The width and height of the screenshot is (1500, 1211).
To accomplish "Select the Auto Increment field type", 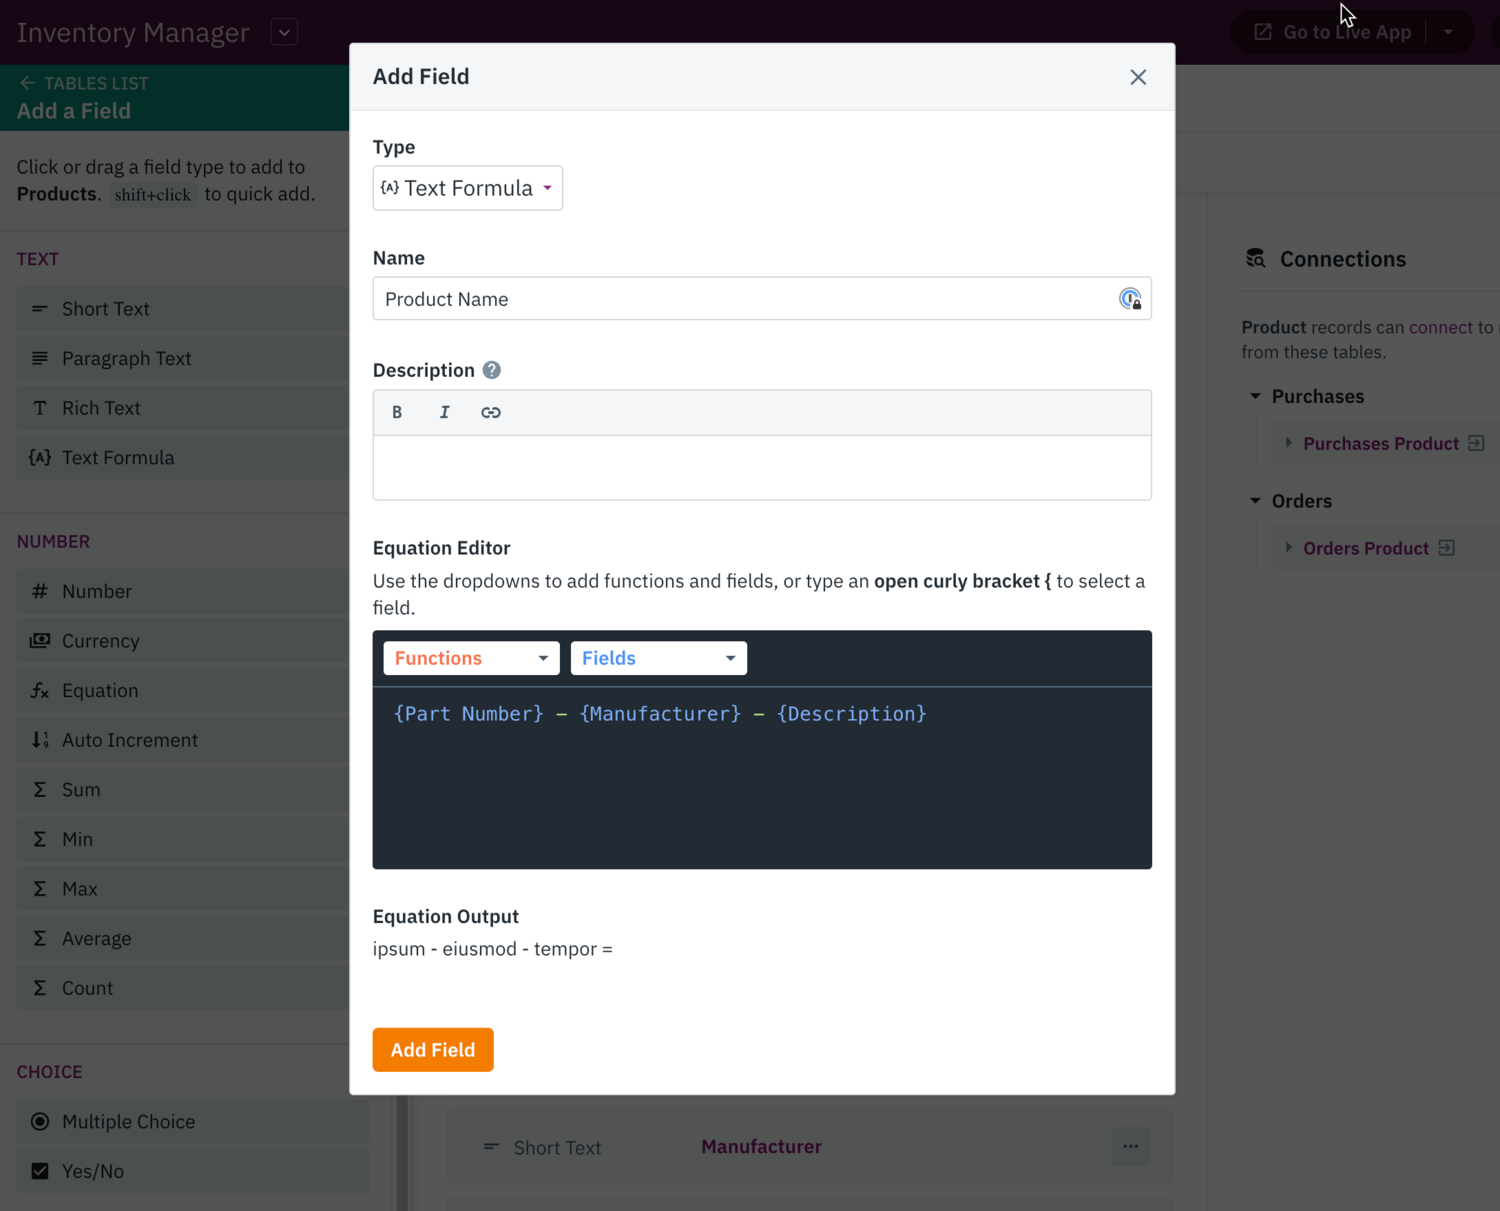I will [x=130, y=739].
